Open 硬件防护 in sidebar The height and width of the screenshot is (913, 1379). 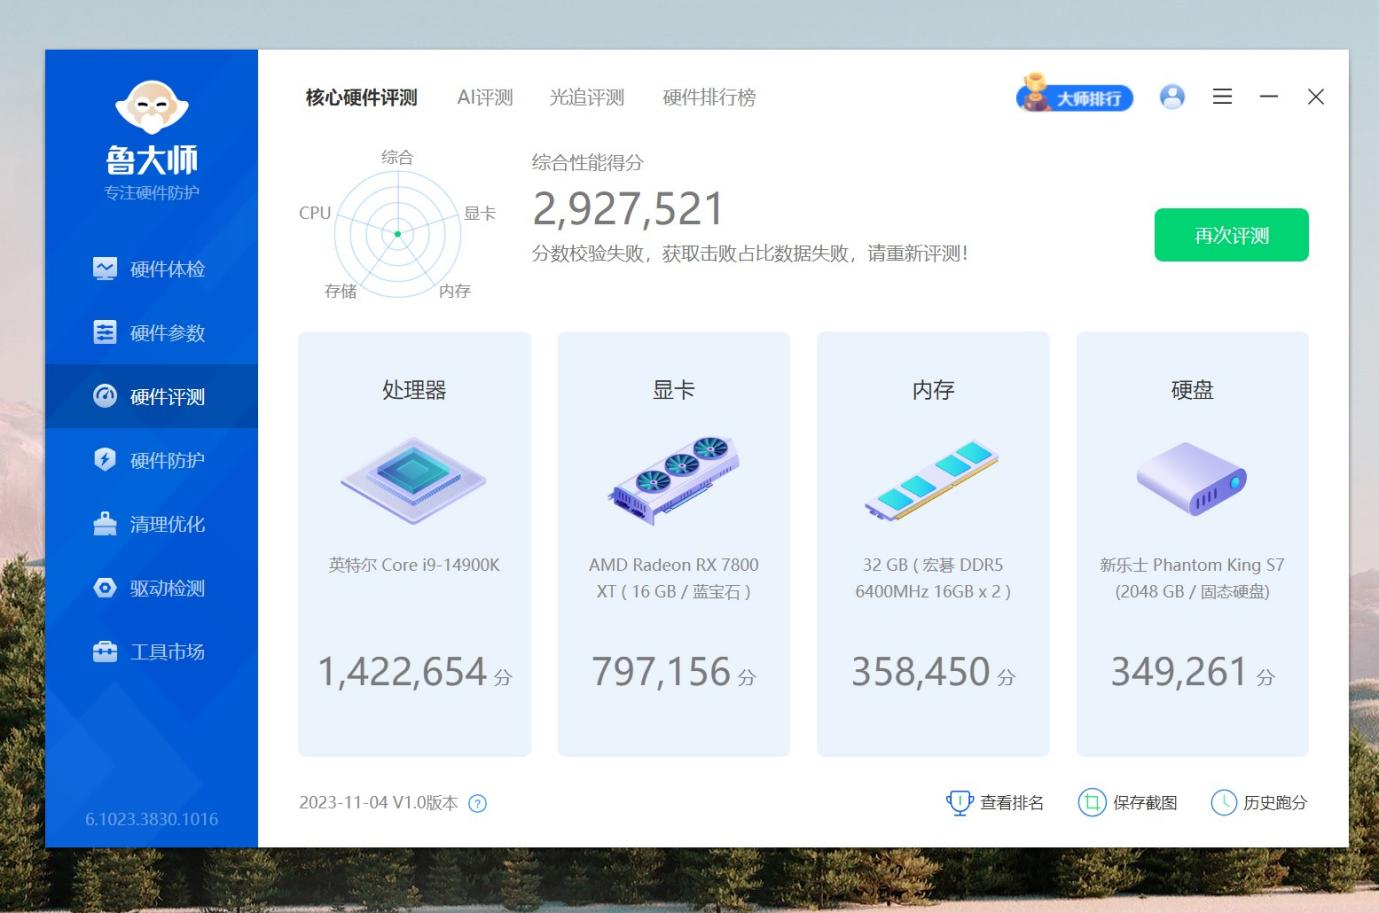[151, 460]
